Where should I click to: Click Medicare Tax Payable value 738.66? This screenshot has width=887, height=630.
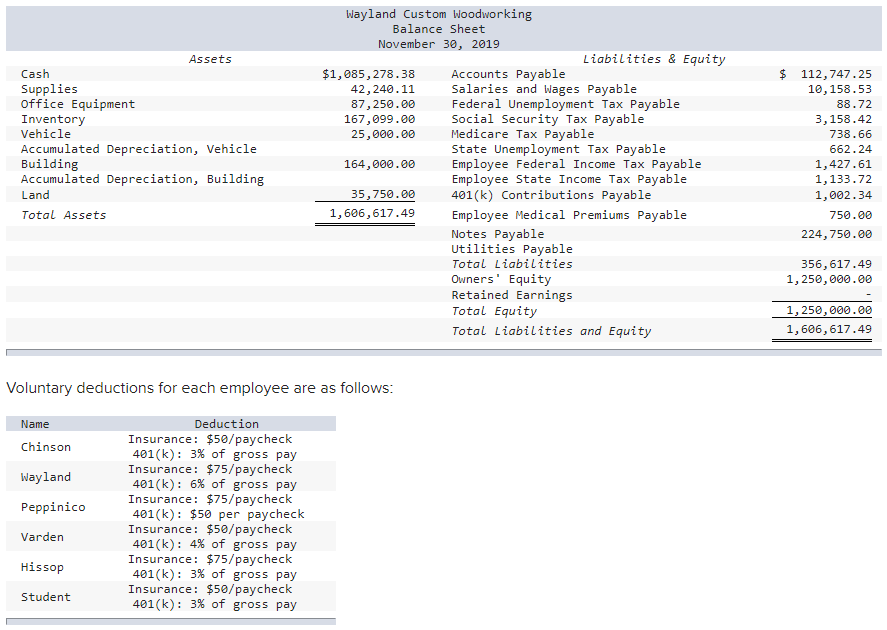click(851, 134)
